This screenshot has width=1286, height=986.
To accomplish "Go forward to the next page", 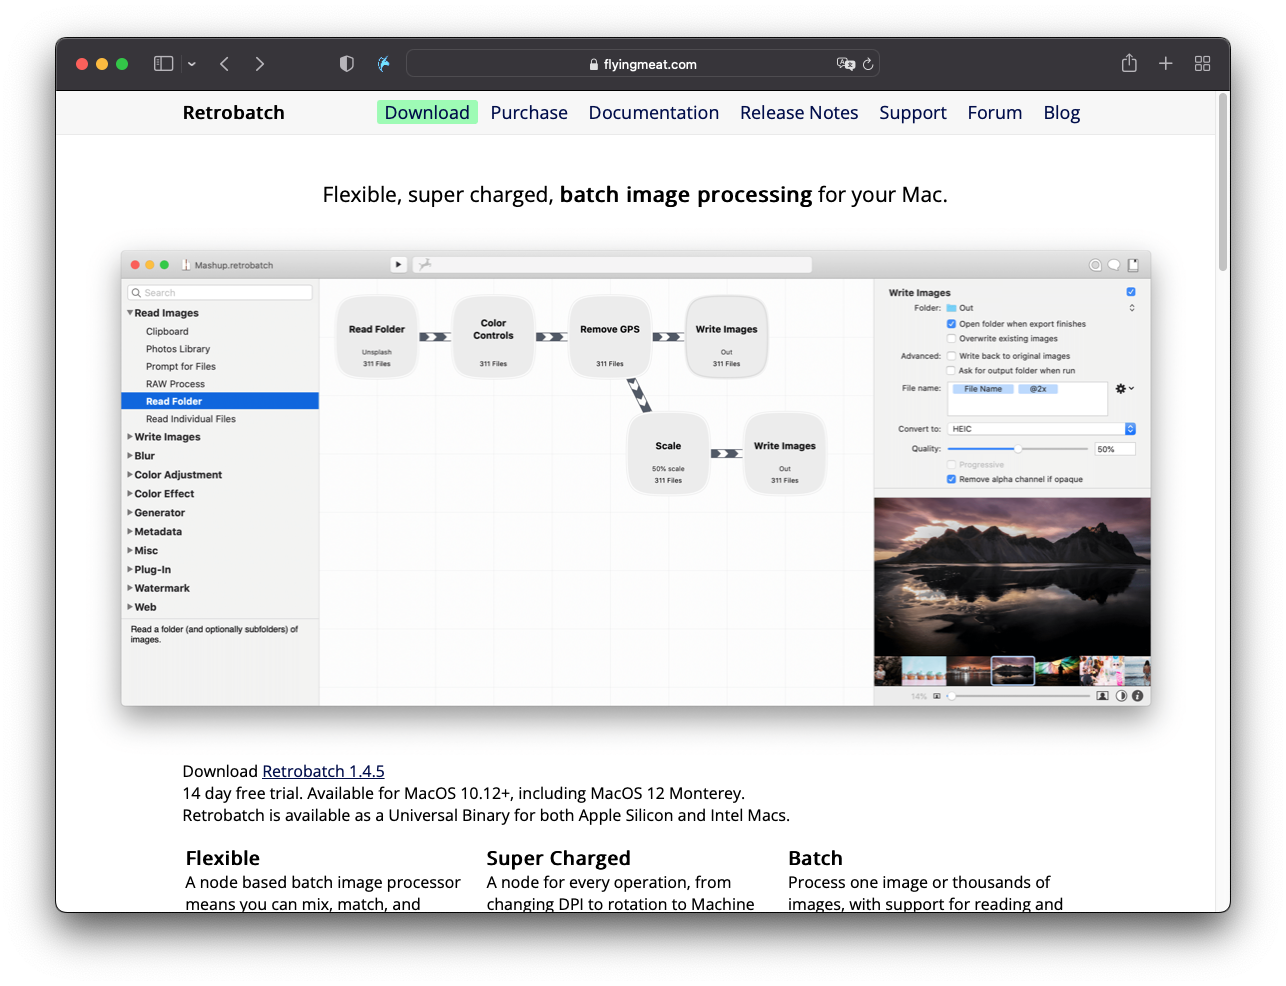I will (260, 64).
